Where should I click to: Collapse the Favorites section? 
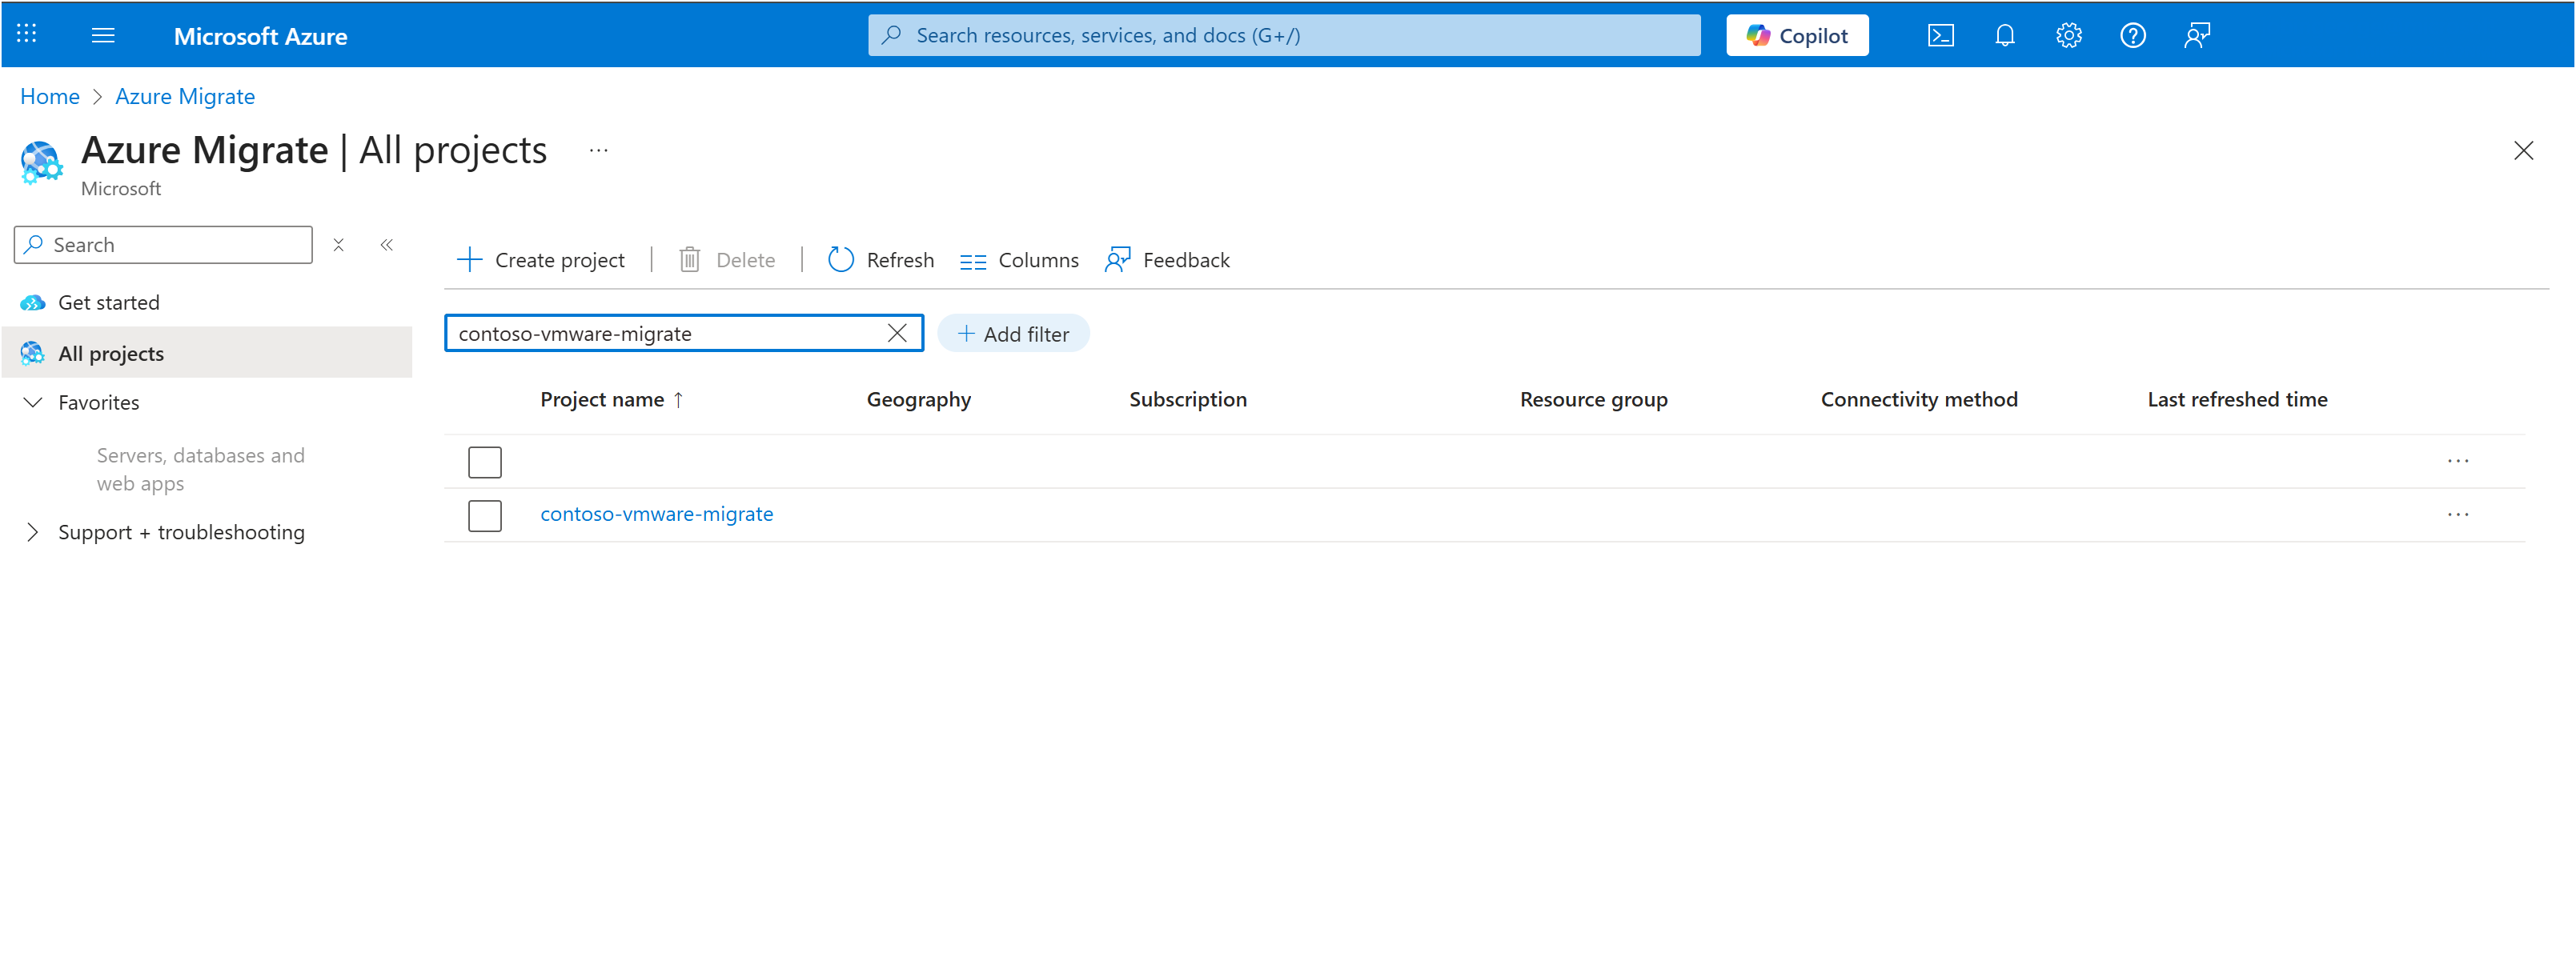[x=33, y=402]
